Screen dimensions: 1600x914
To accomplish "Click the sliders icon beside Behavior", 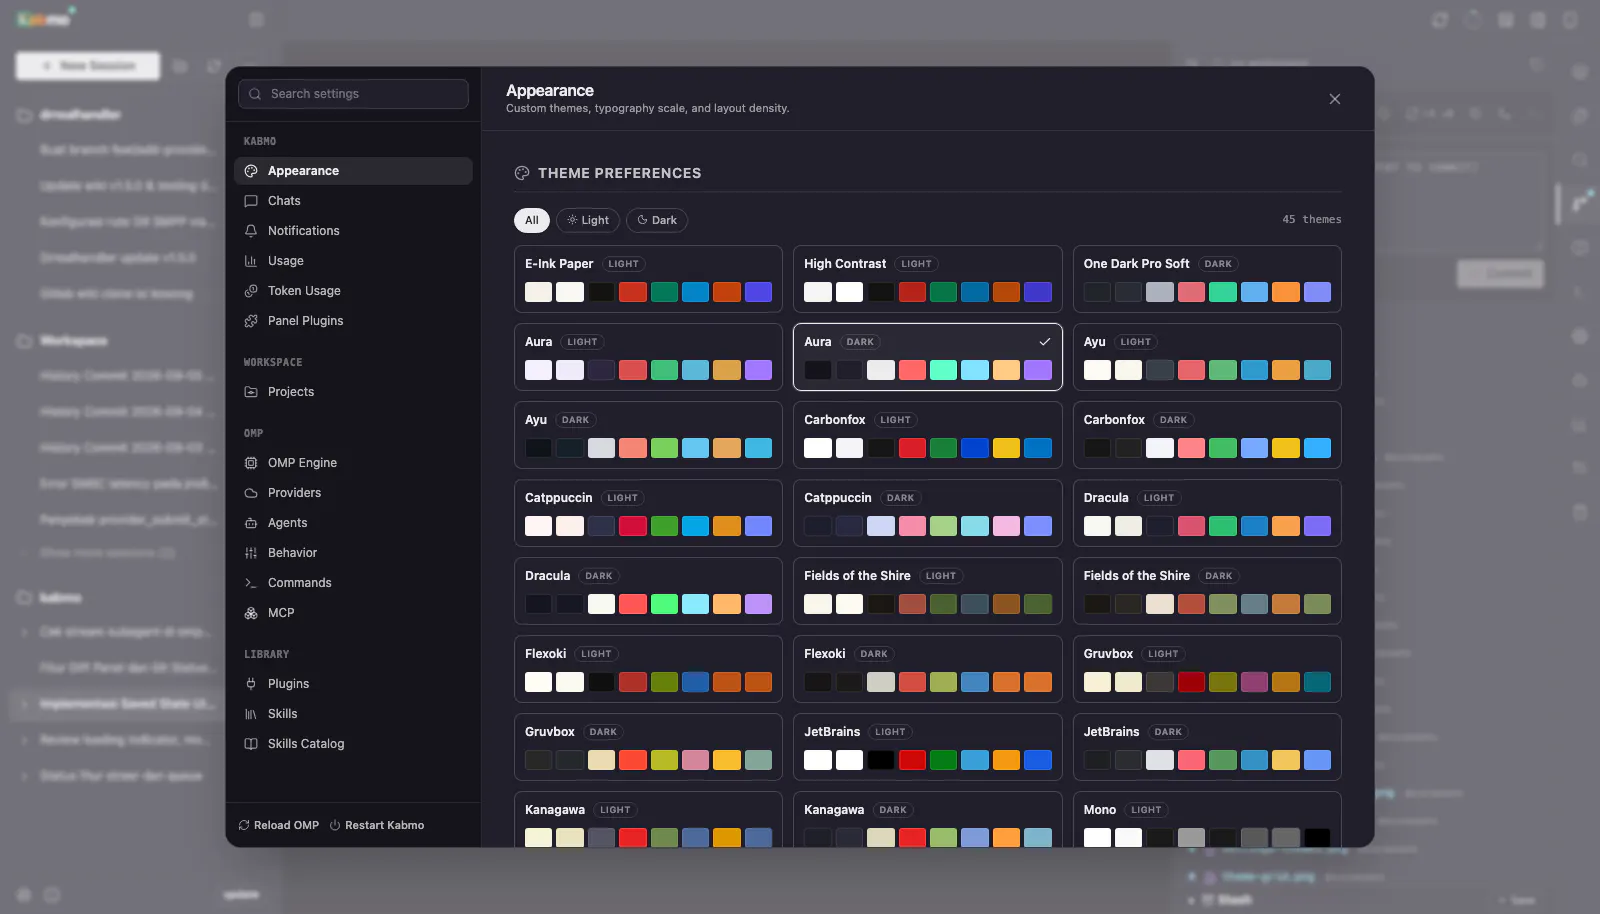I will click(251, 553).
